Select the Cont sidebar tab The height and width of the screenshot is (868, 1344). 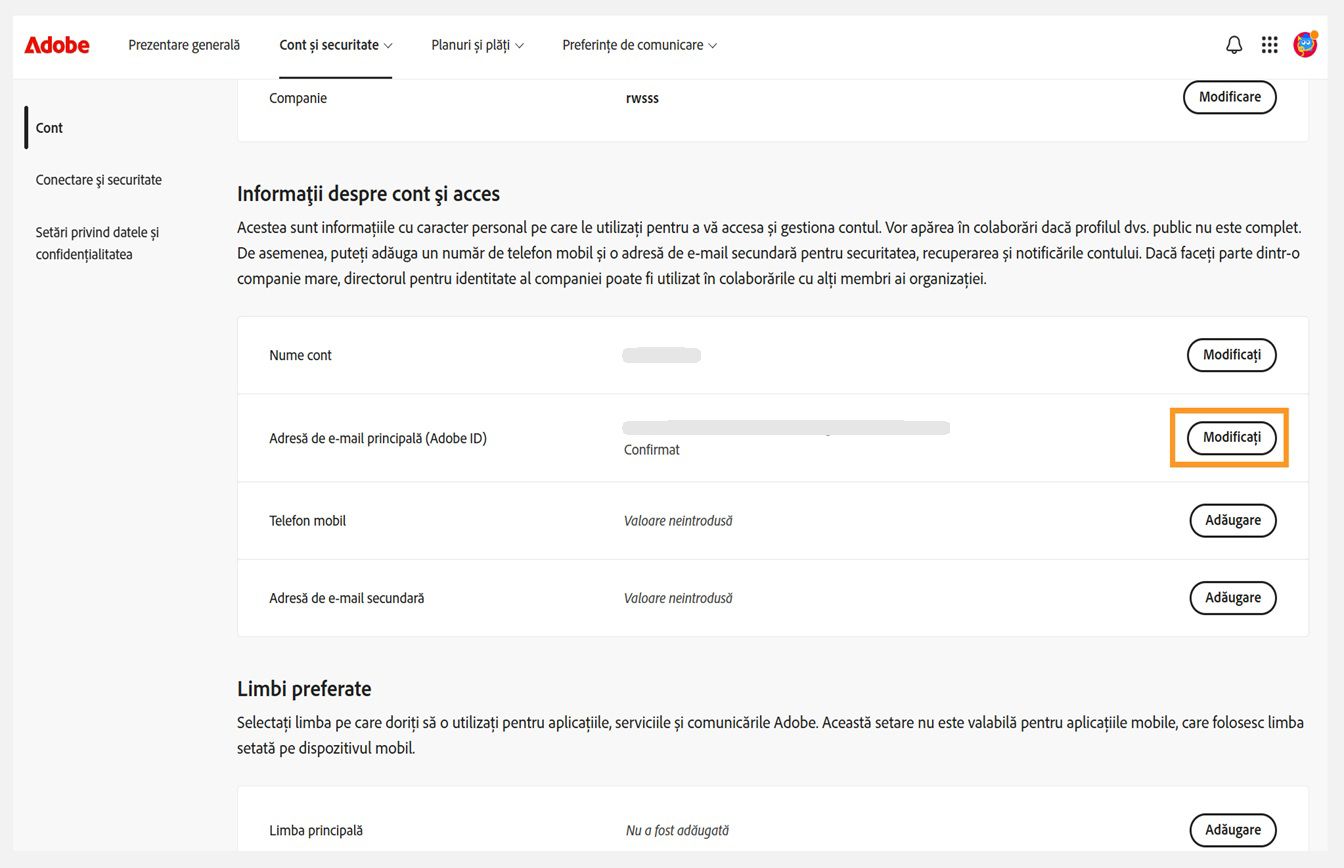click(x=48, y=127)
